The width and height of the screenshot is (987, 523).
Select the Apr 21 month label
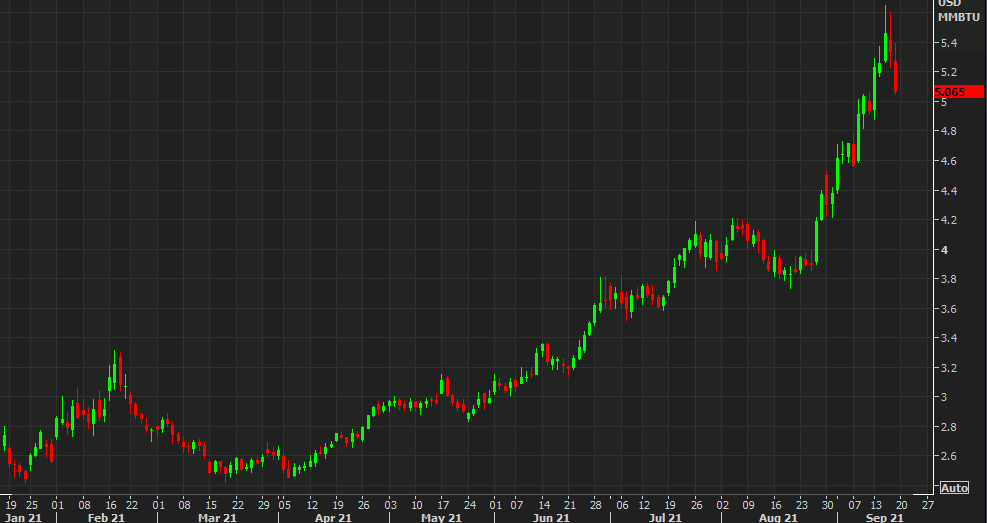[x=331, y=517]
